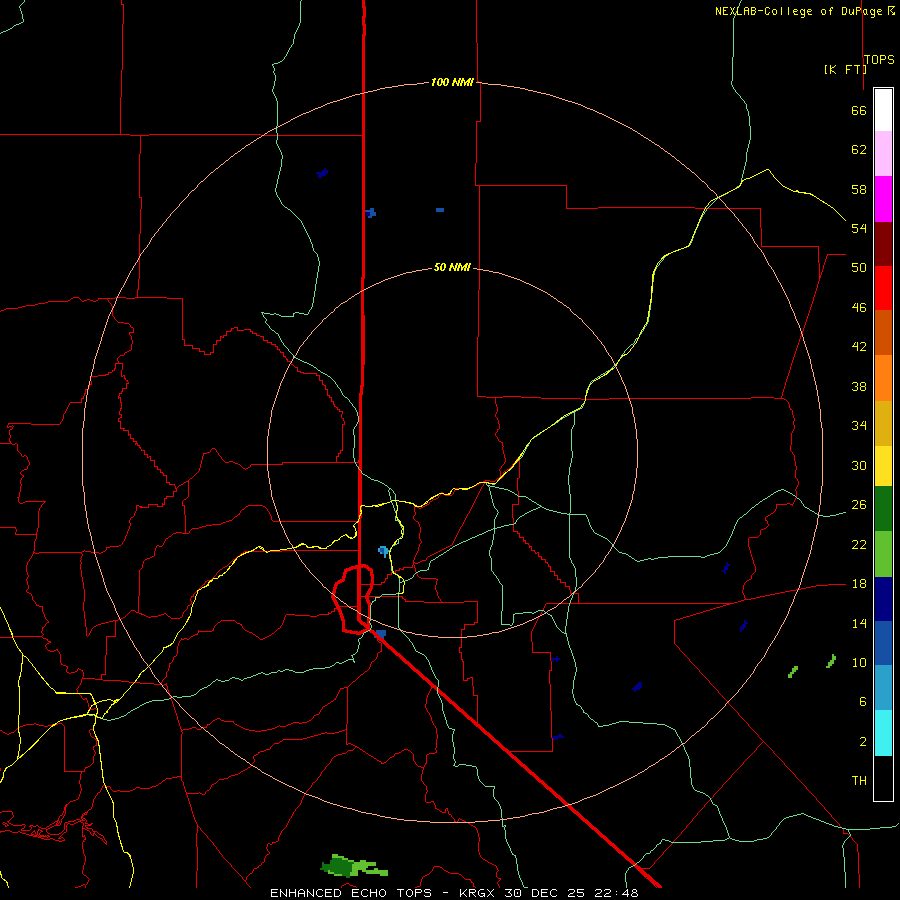Click the KRGX 30 DEC 25 22:48 timestamp
900x900 pixels.
(548, 893)
